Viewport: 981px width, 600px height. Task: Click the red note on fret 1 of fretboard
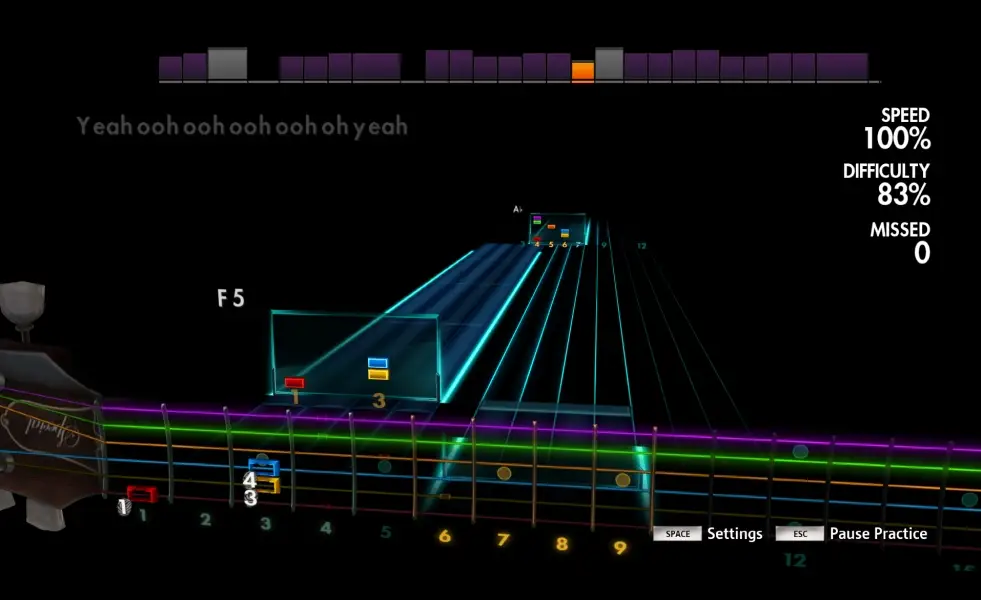pos(142,494)
